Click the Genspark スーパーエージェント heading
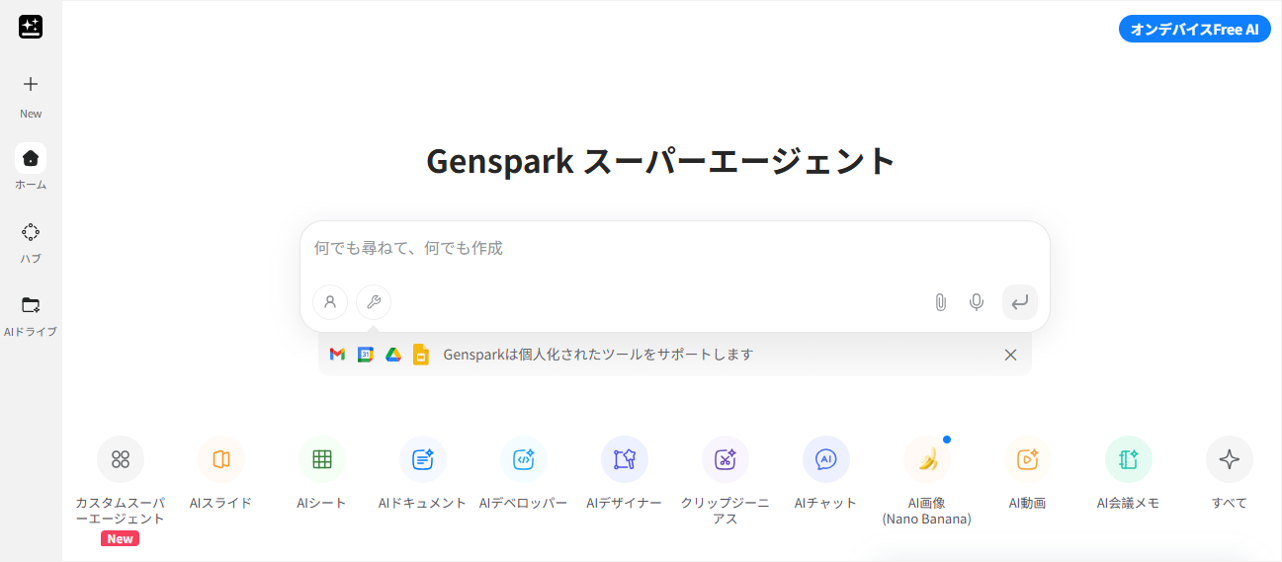Screen dimensions: 1282x562 pos(661,161)
